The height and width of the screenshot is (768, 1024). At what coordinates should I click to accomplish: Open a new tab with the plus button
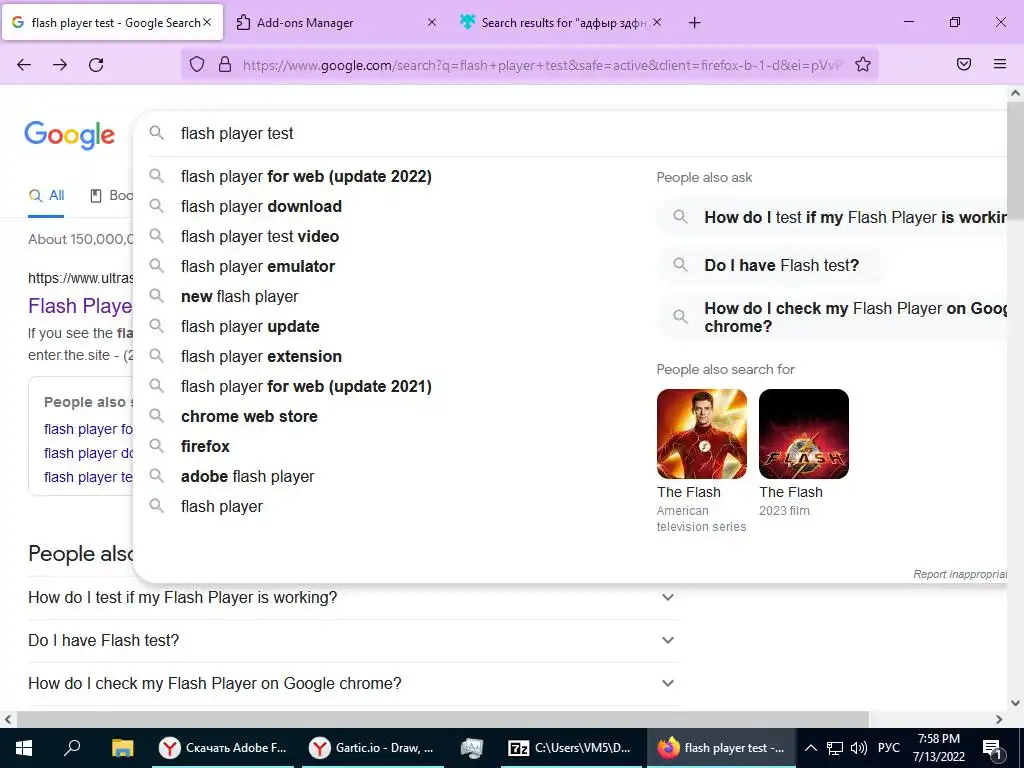pyautogui.click(x=695, y=23)
